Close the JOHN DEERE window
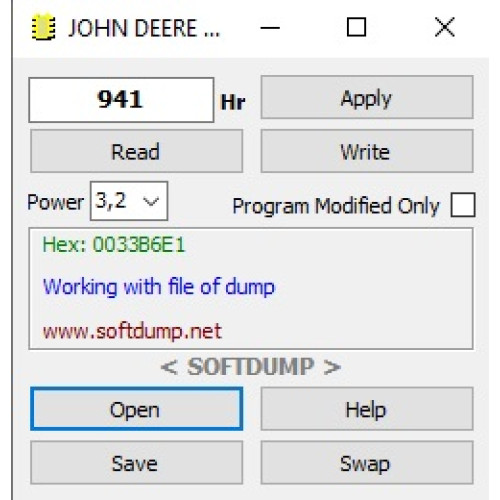Screen dimensions: 500x500 point(445,27)
